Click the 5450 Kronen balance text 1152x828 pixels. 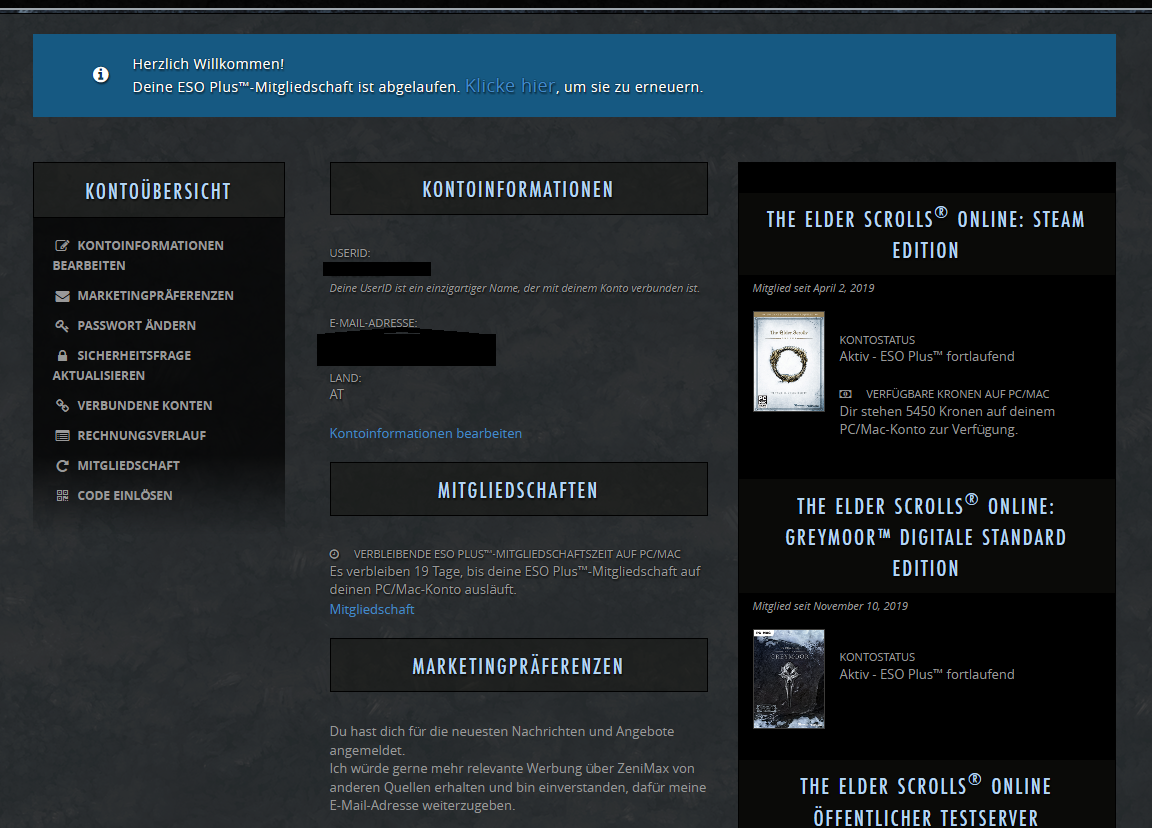coord(947,420)
